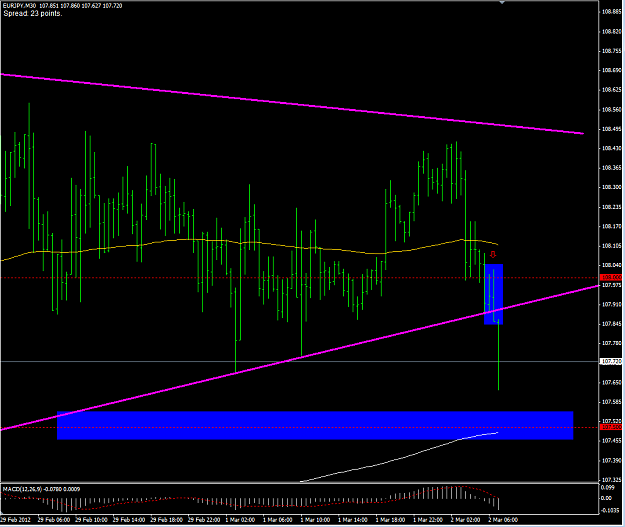The width and height of the screenshot is (625, 527).
Task: Click the red 107.500 price level label
Action: coord(611,427)
